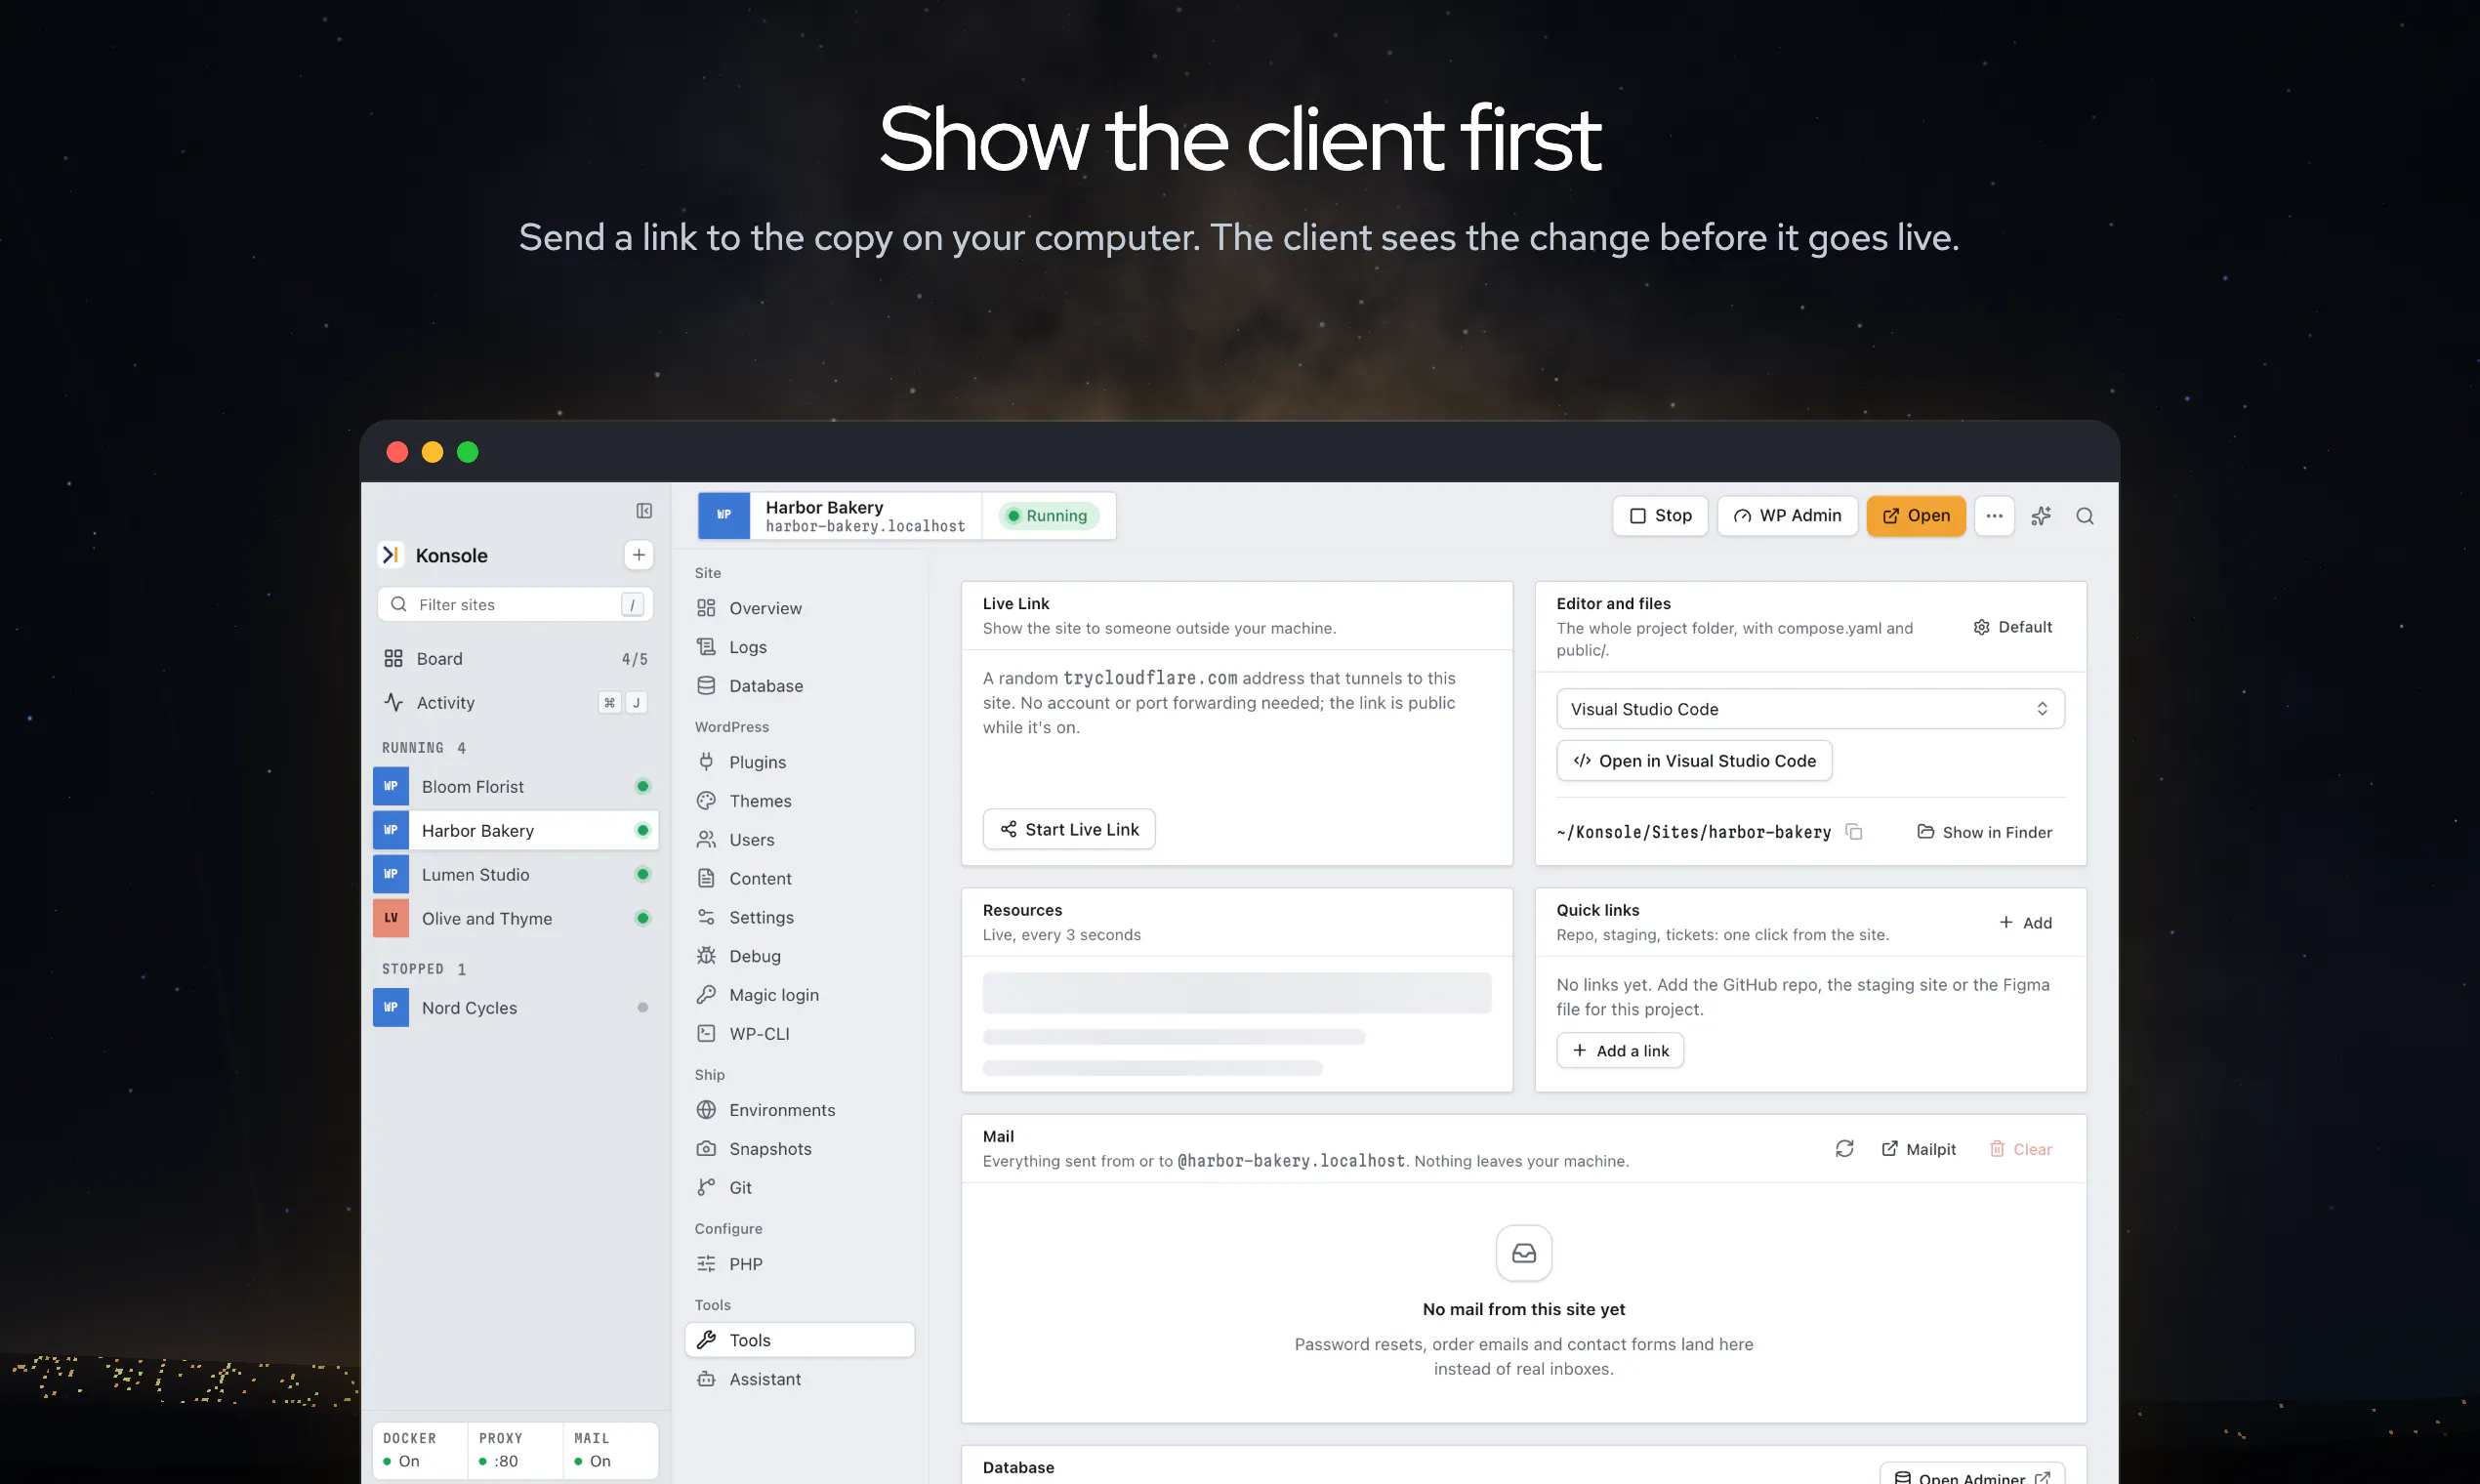Select the Tools nav item
Screen dimensions: 2480x1484
pyautogui.click(x=799, y=1340)
